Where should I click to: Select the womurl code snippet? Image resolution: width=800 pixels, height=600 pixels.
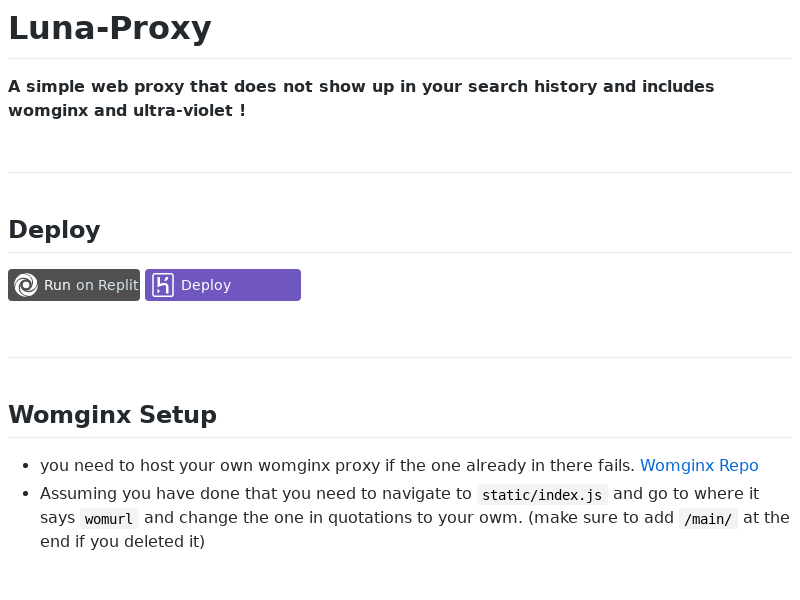tap(108, 518)
